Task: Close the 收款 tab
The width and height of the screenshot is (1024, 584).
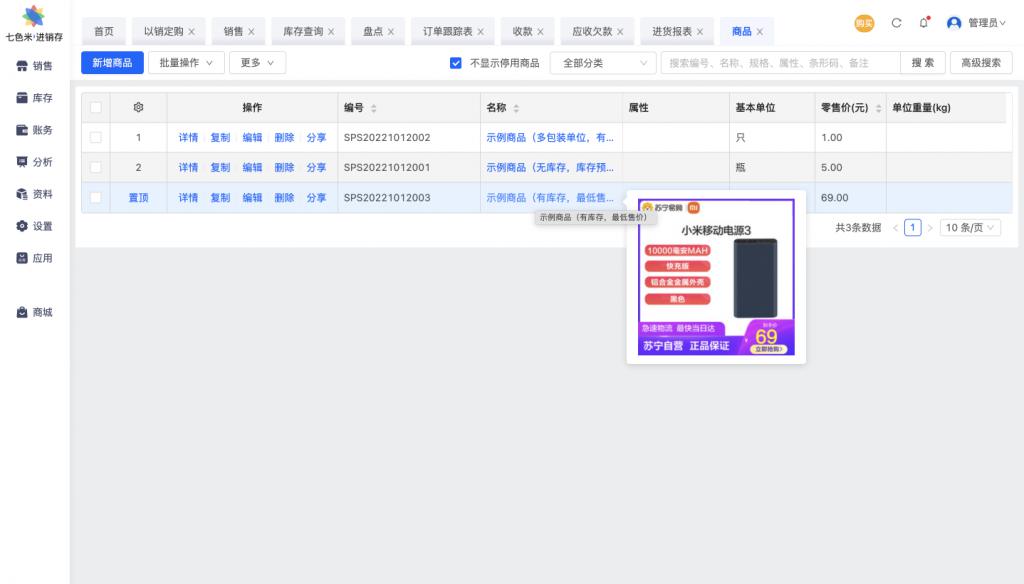Action: [540, 31]
